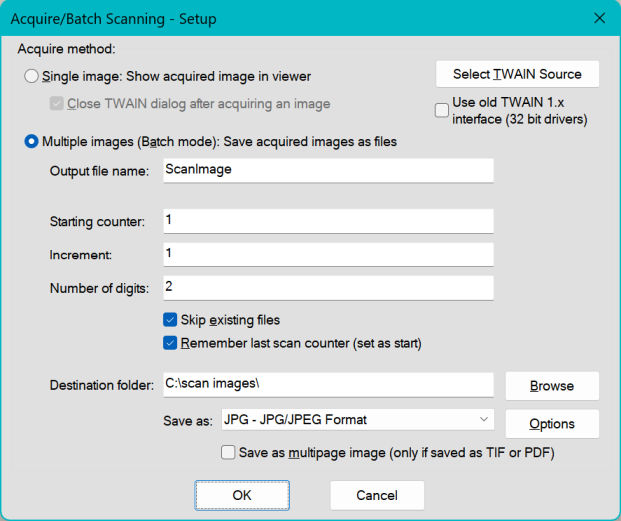Image resolution: width=621 pixels, height=521 pixels.
Task: Select Single image acquire method
Action: coord(32,76)
